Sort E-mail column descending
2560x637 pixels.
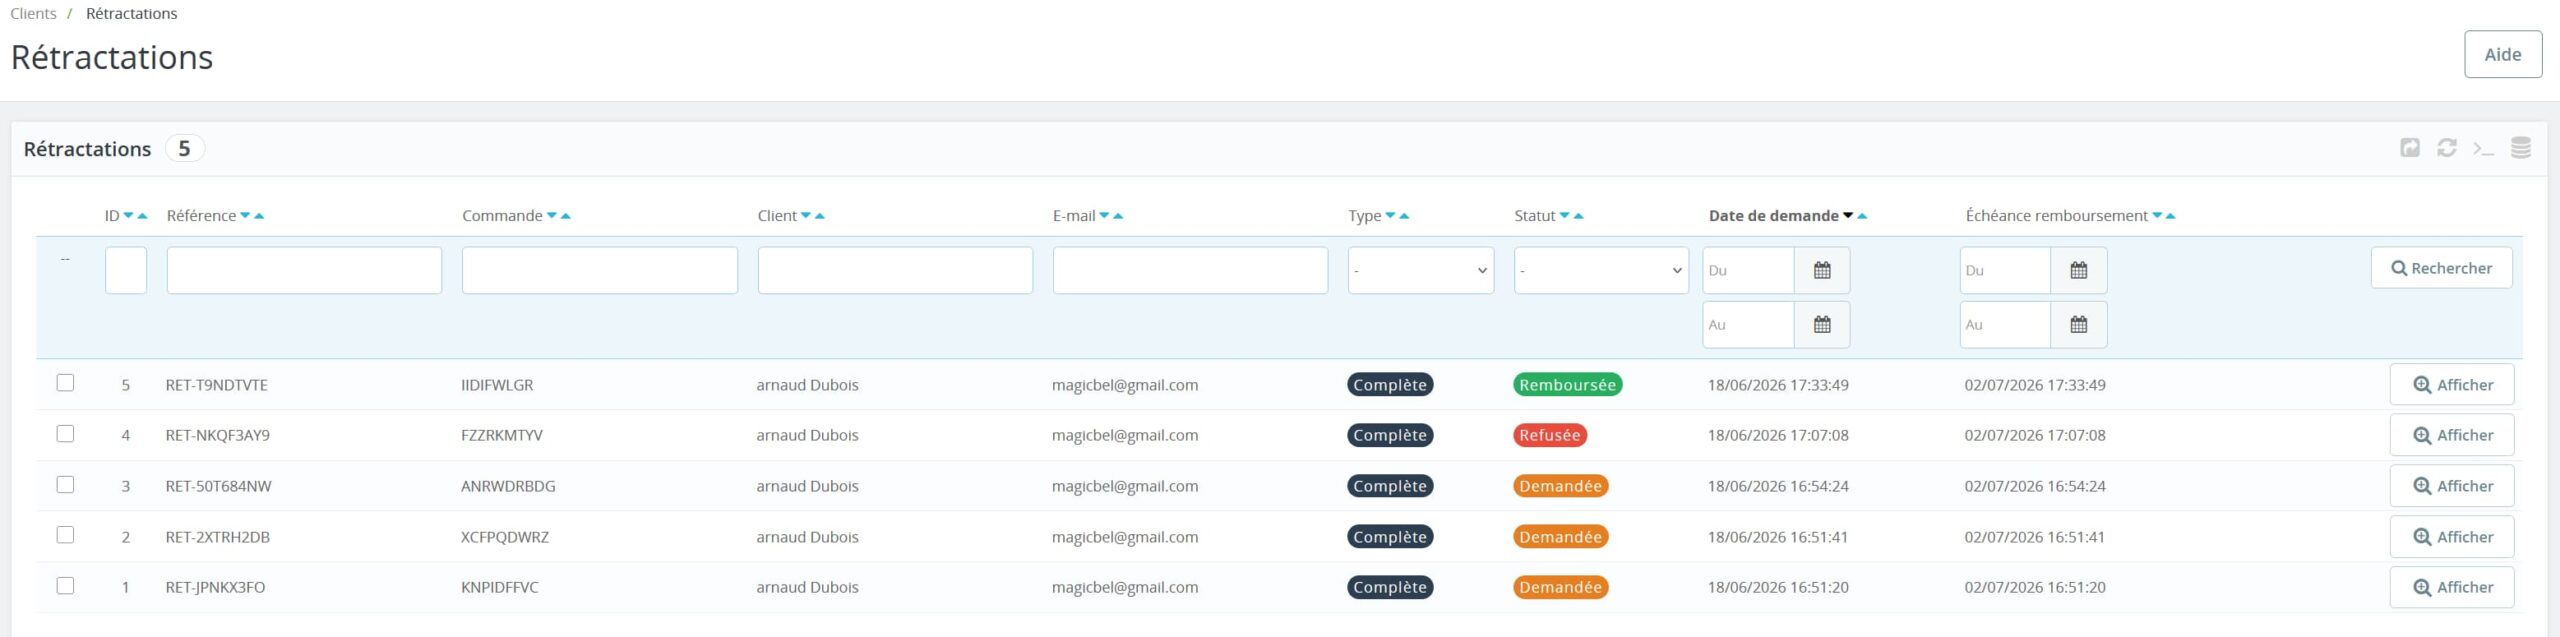point(1104,216)
